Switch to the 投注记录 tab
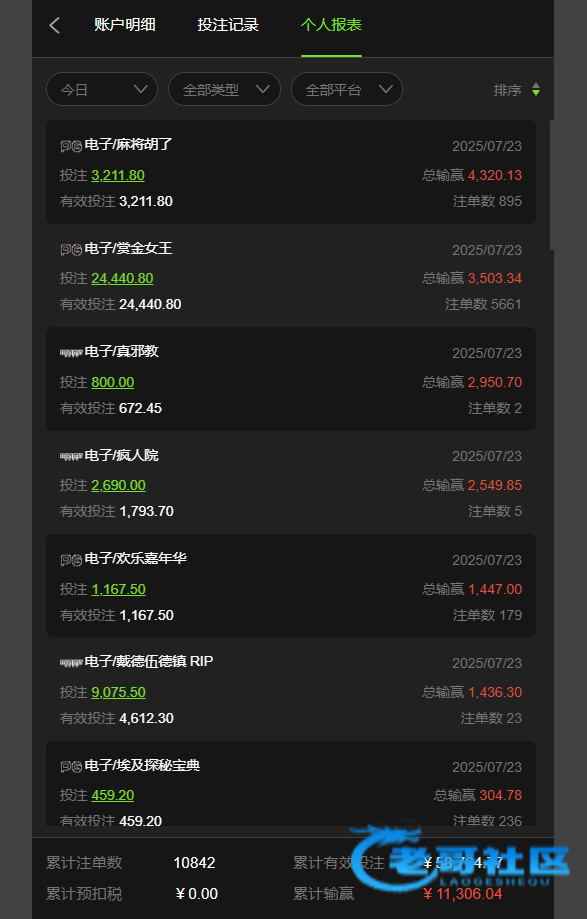 [x=228, y=25]
